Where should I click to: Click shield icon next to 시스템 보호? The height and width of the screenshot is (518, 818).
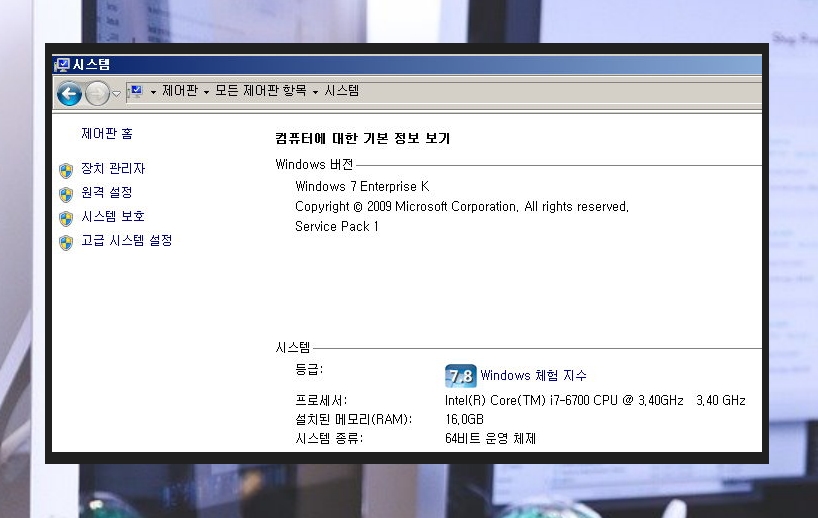(x=66, y=219)
